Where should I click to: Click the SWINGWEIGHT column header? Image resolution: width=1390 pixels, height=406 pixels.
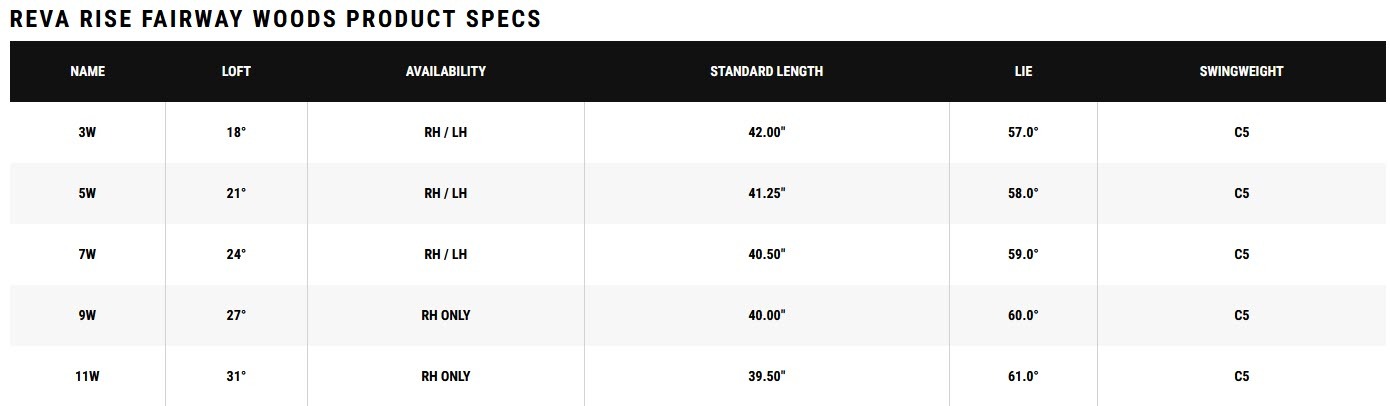1241,72
